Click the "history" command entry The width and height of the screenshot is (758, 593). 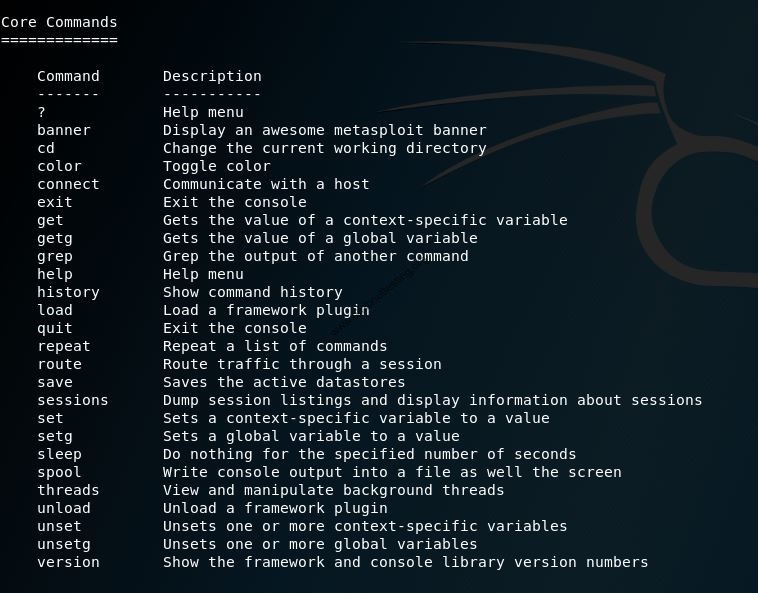[68, 292]
